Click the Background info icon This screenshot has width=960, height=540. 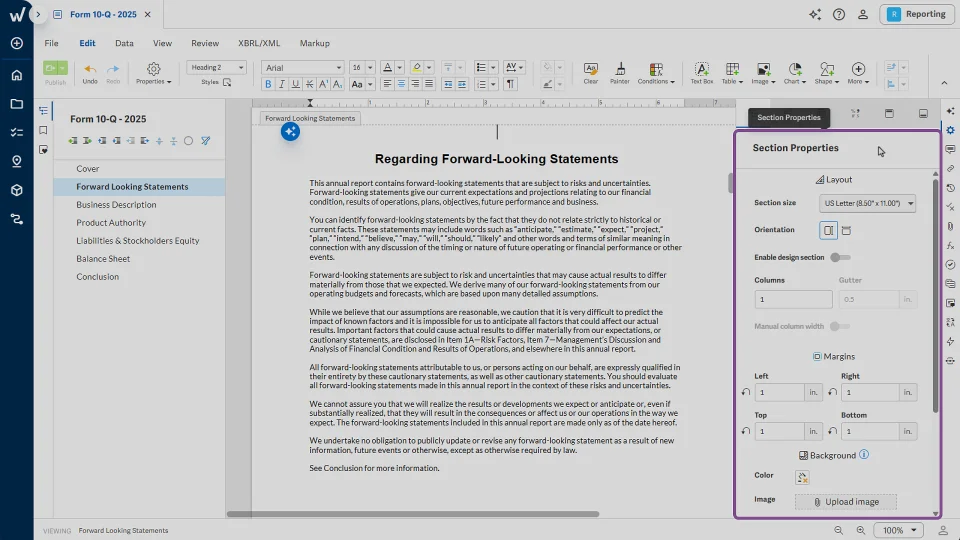click(864, 455)
